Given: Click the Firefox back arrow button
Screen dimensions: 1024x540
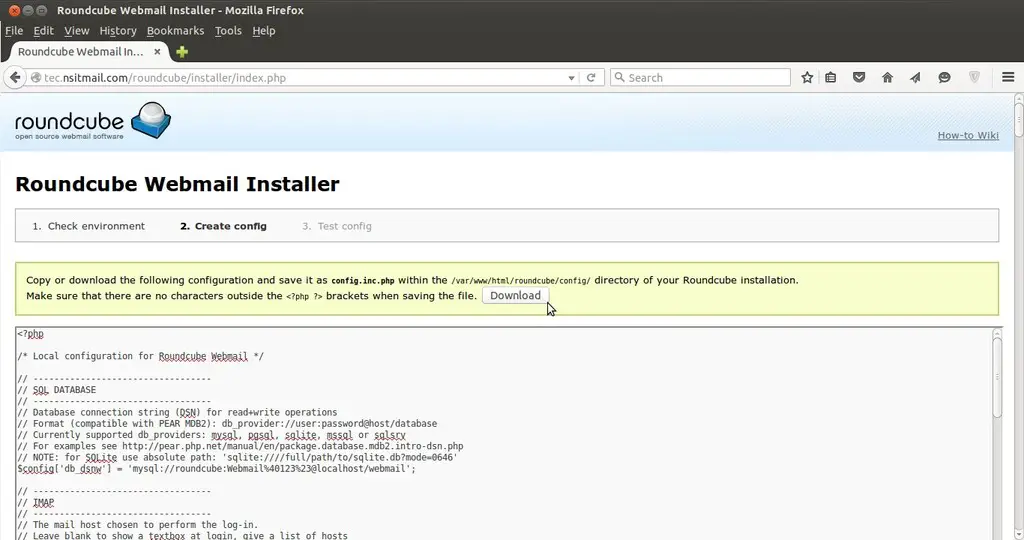Looking at the screenshot, I should (x=15, y=77).
